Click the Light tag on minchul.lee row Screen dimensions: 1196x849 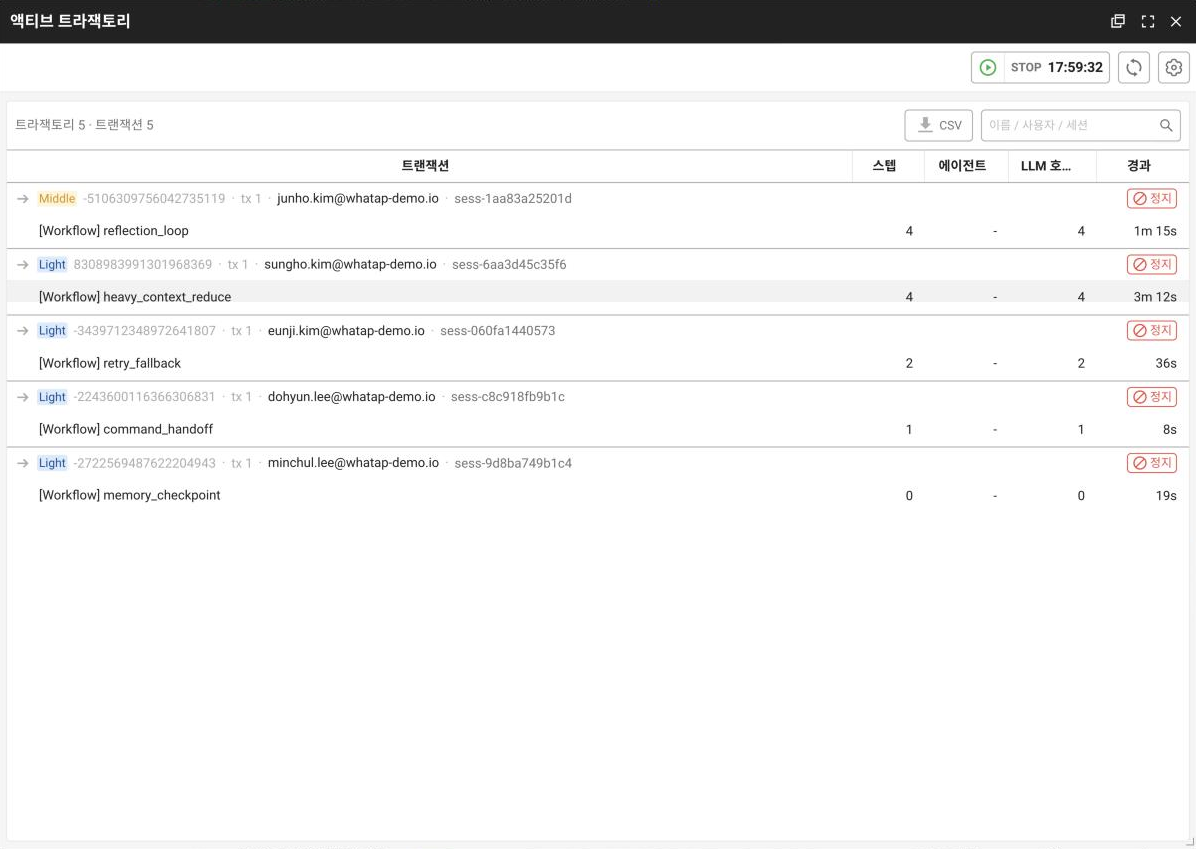[52, 463]
